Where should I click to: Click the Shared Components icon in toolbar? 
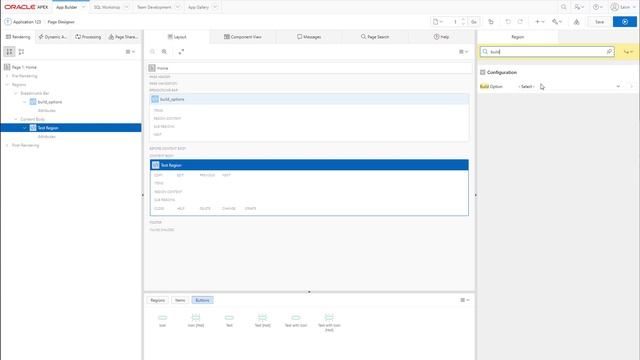576,22
